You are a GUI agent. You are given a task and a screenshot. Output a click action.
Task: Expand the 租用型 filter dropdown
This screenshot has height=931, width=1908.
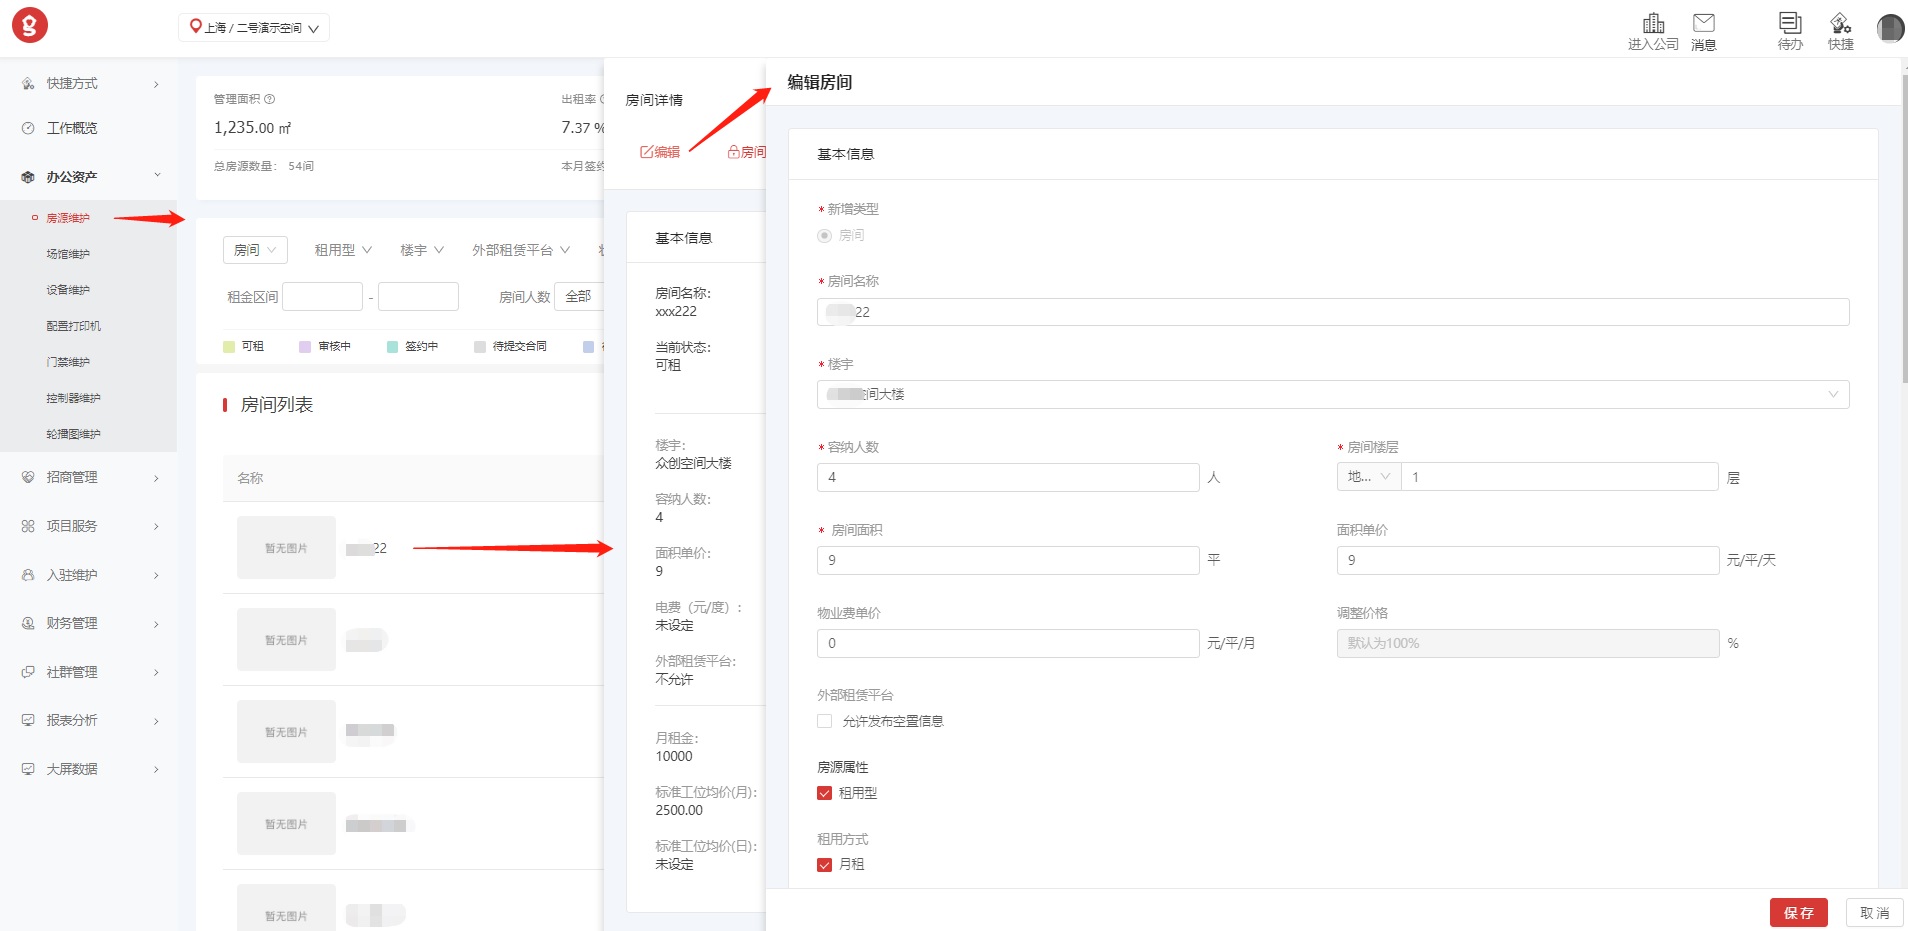point(343,250)
